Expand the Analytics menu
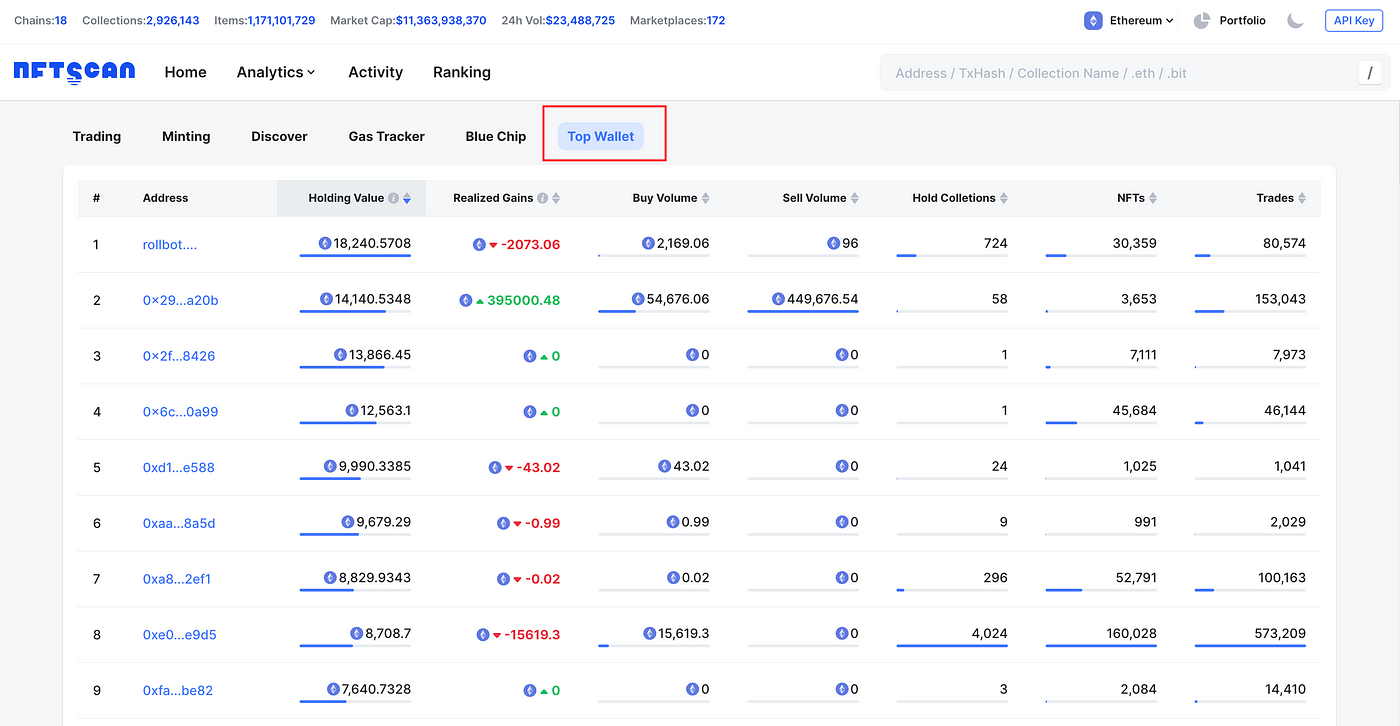1400x726 pixels. tap(275, 72)
